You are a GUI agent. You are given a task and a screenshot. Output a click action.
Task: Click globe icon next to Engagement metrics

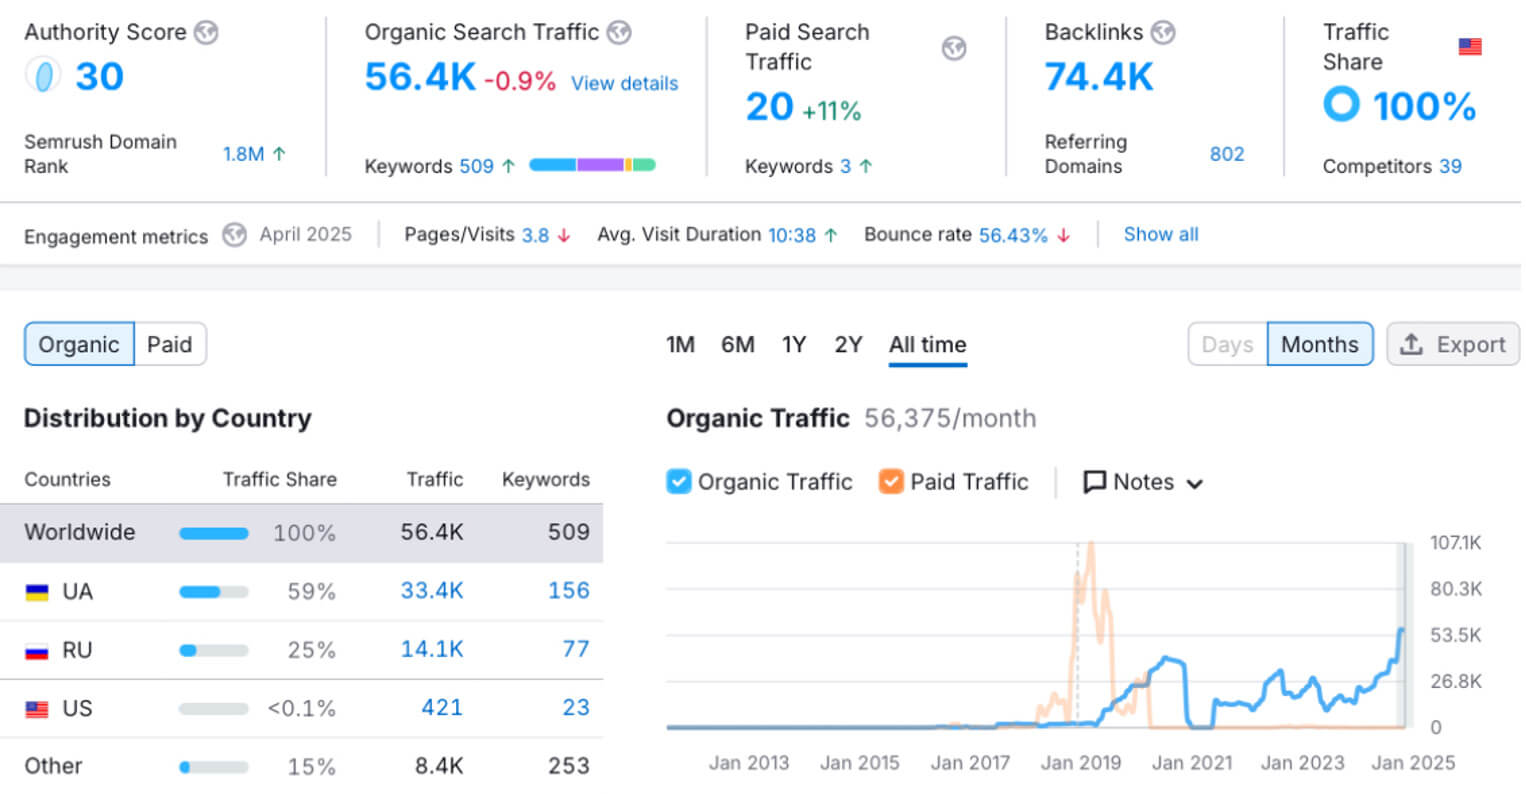pos(234,235)
